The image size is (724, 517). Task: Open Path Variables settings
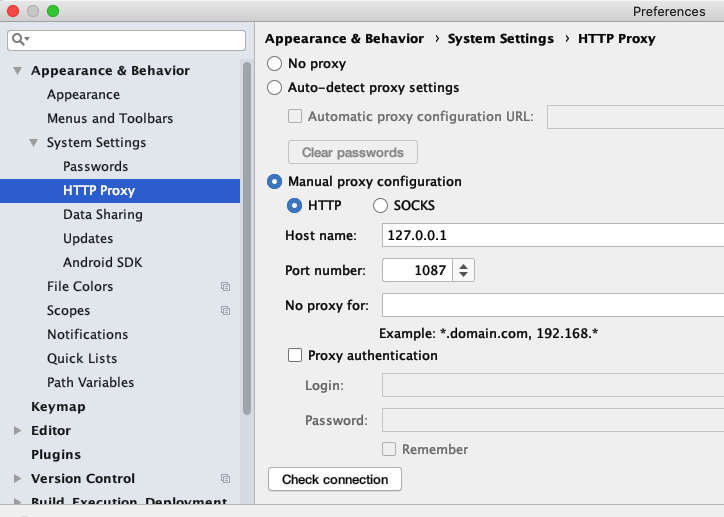click(90, 383)
